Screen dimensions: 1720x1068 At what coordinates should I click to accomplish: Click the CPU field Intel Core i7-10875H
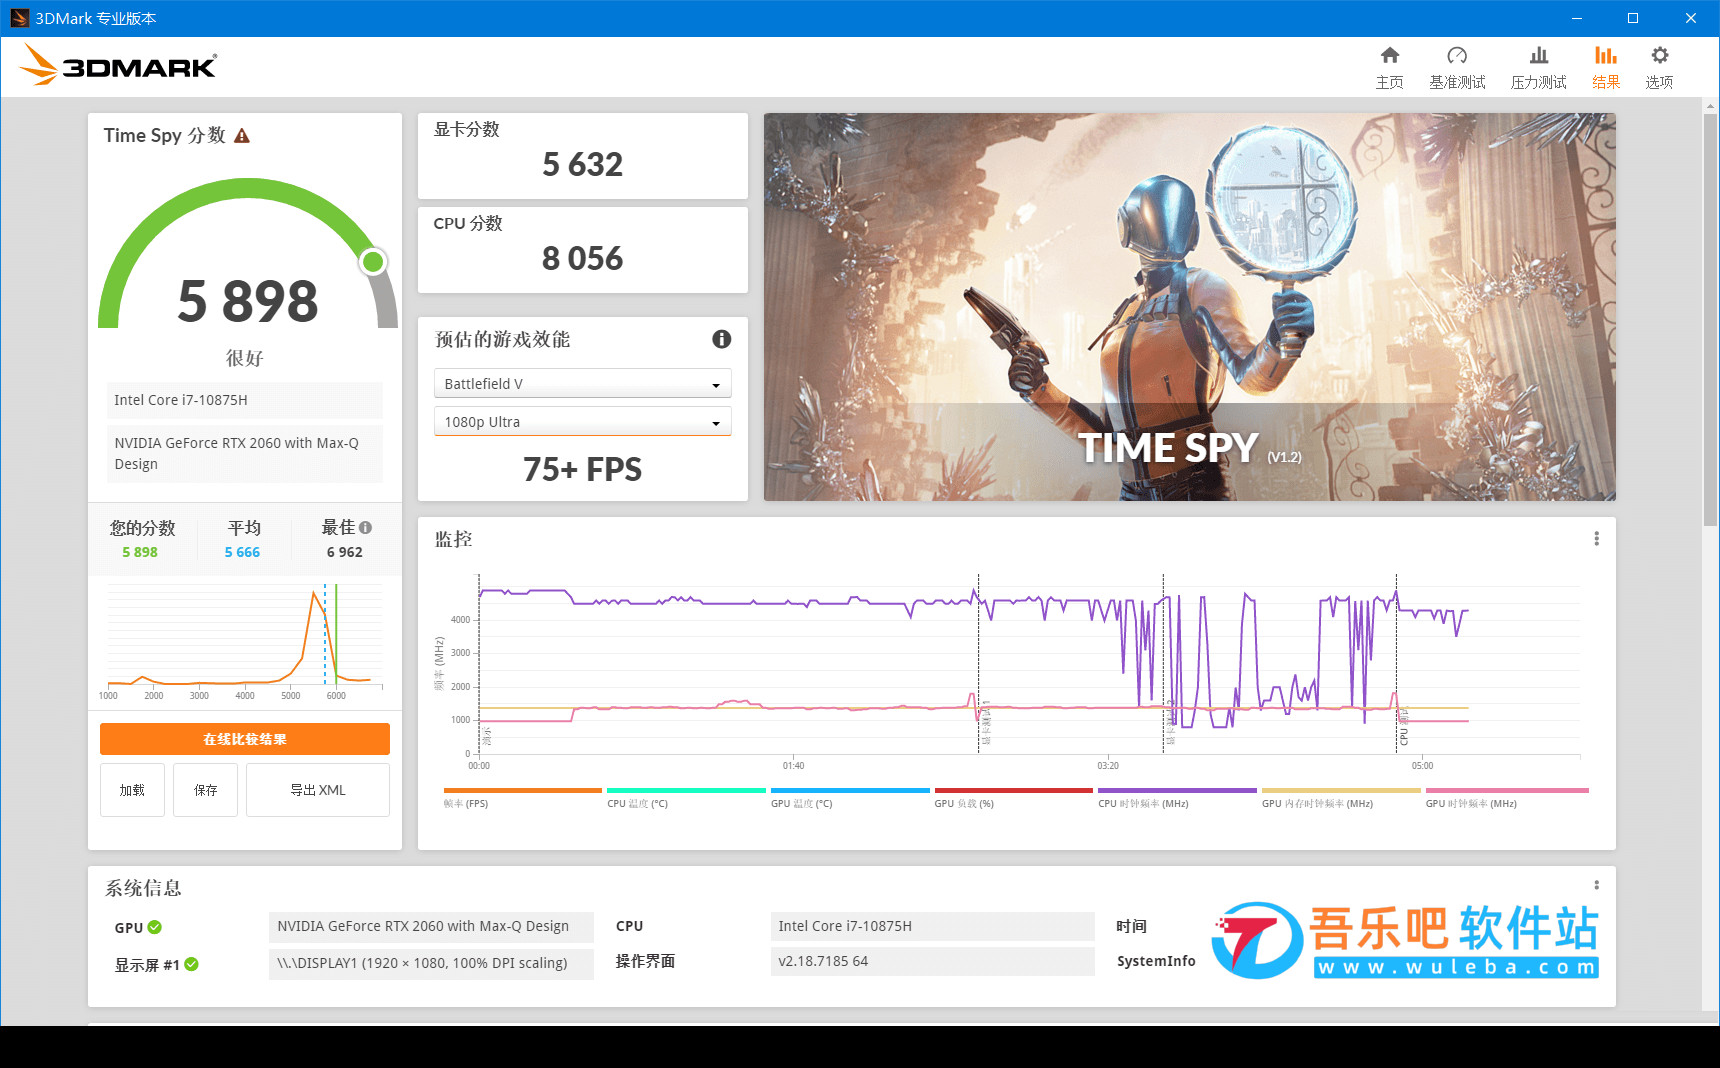932,926
